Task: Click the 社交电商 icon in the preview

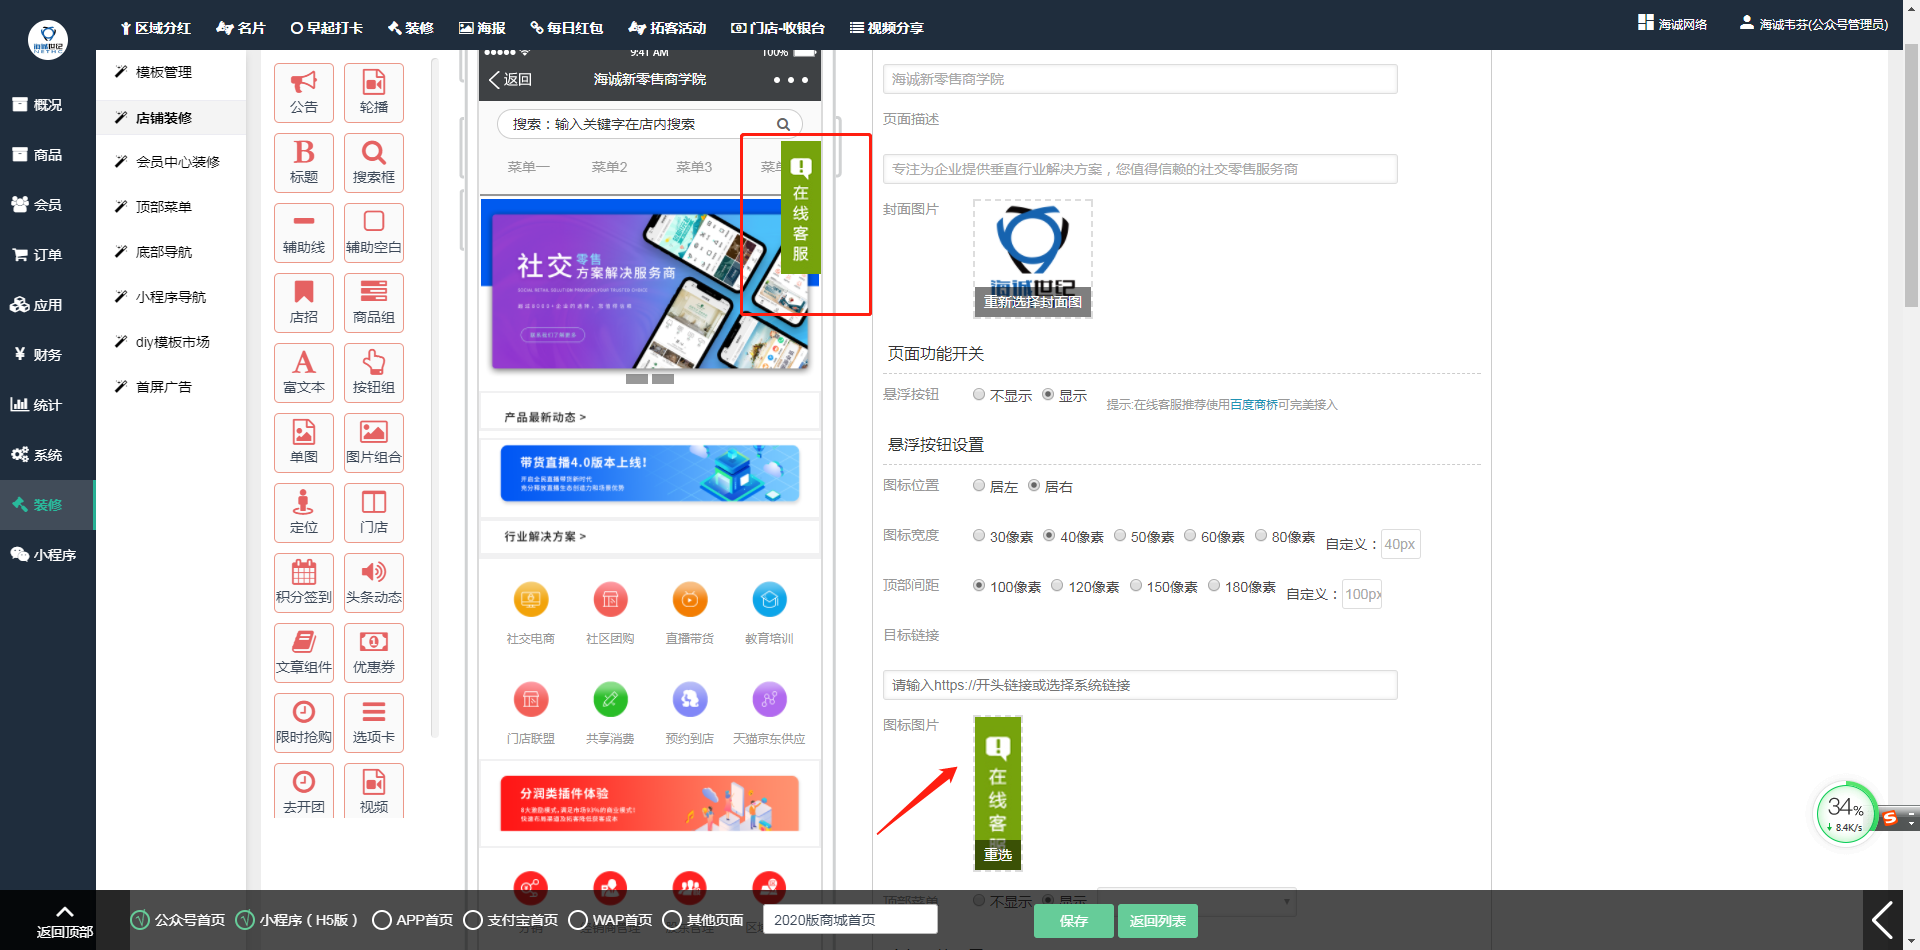Action: pos(531,600)
